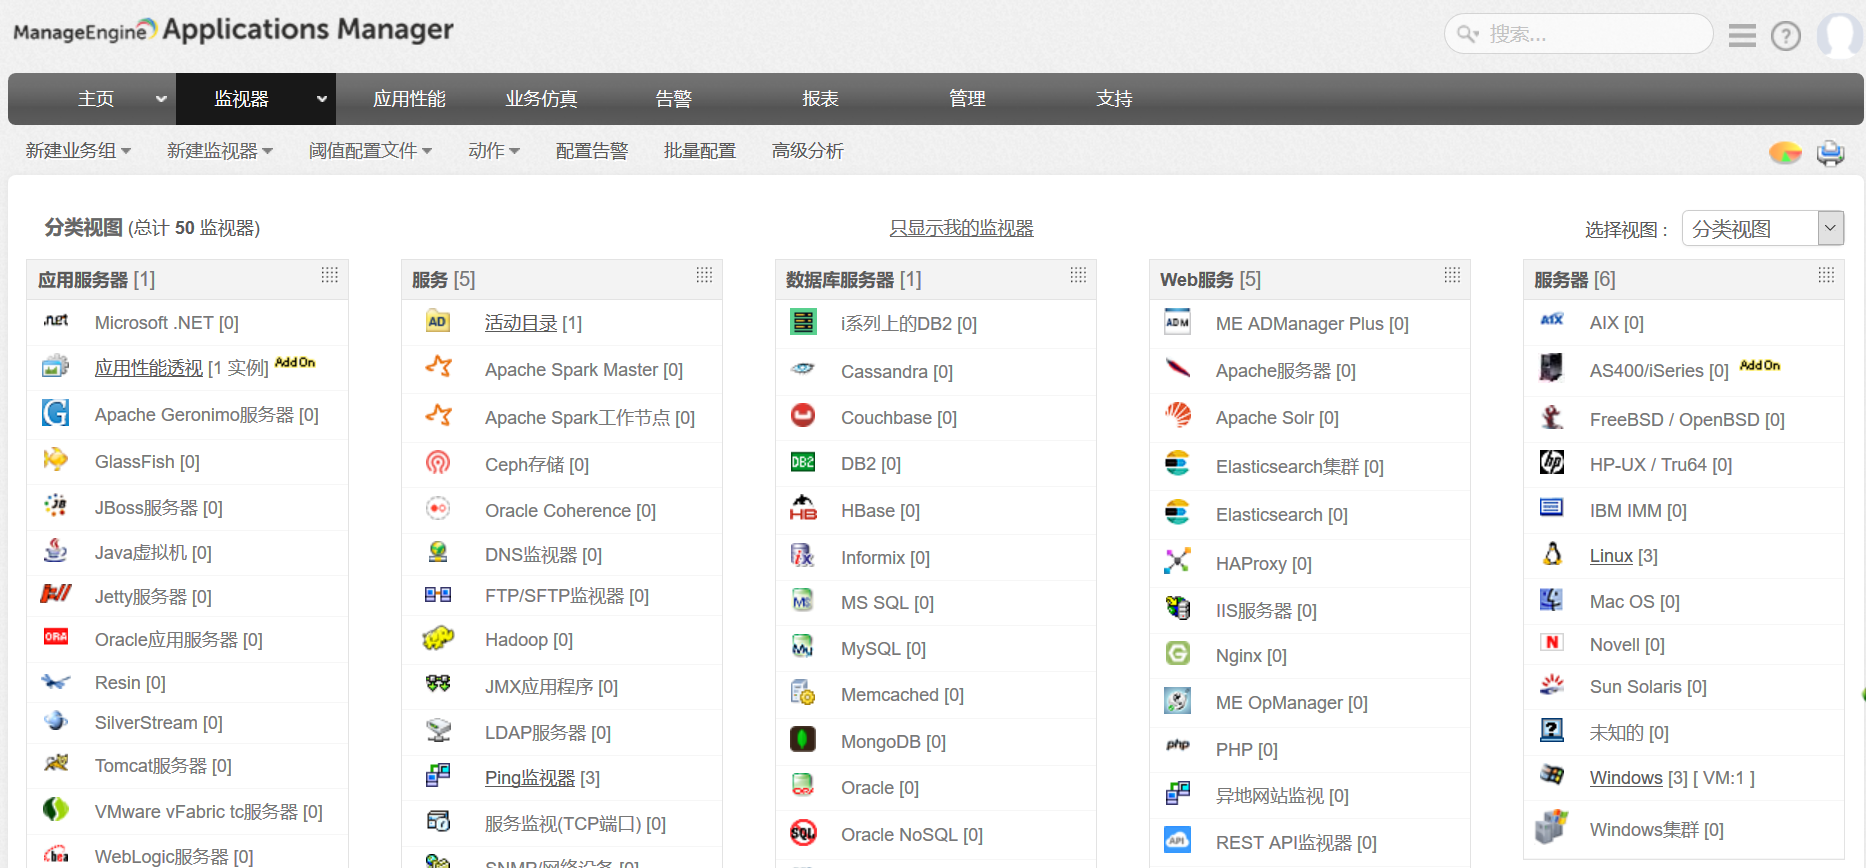This screenshot has width=1866, height=868.
Task: Open the 活动目录 link
Action: (x=521, y=323)
